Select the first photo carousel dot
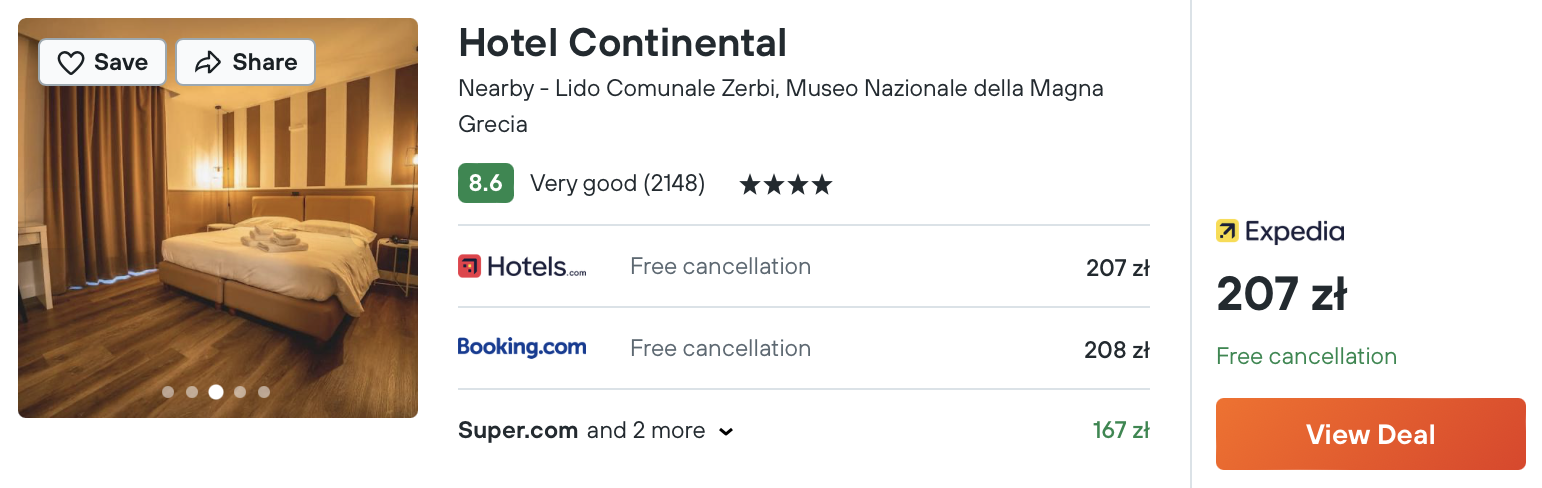 pyautogui.click(x=168, y=392)
